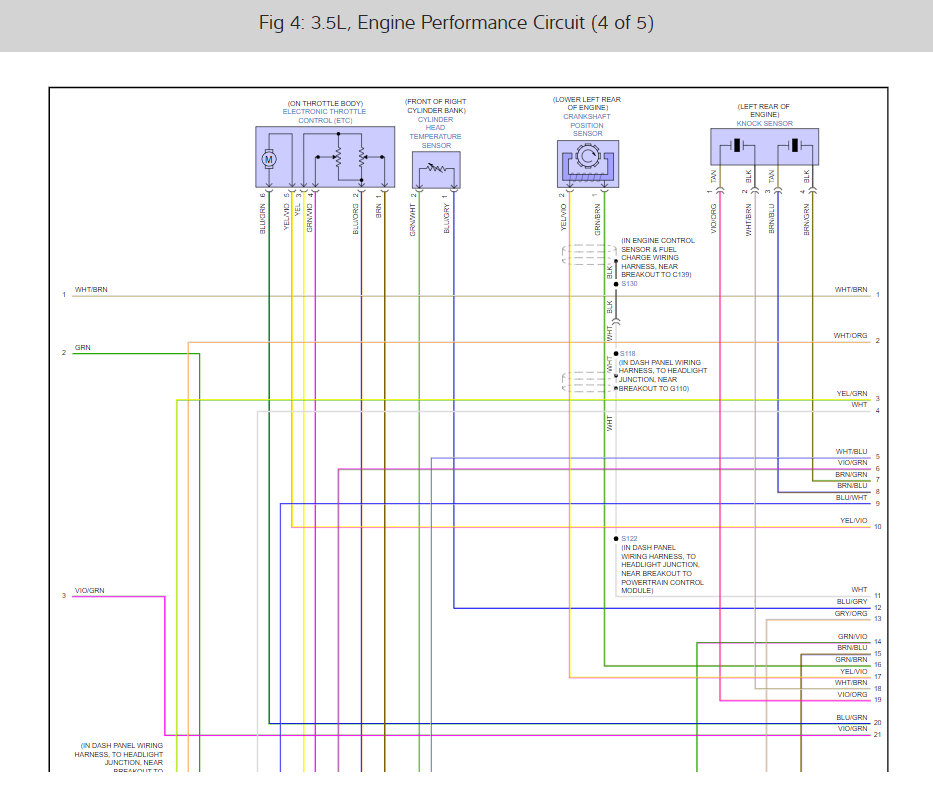Click the GRN/VIO label at right pin 14
Screen dimensions: 933x799
[853, 637]
